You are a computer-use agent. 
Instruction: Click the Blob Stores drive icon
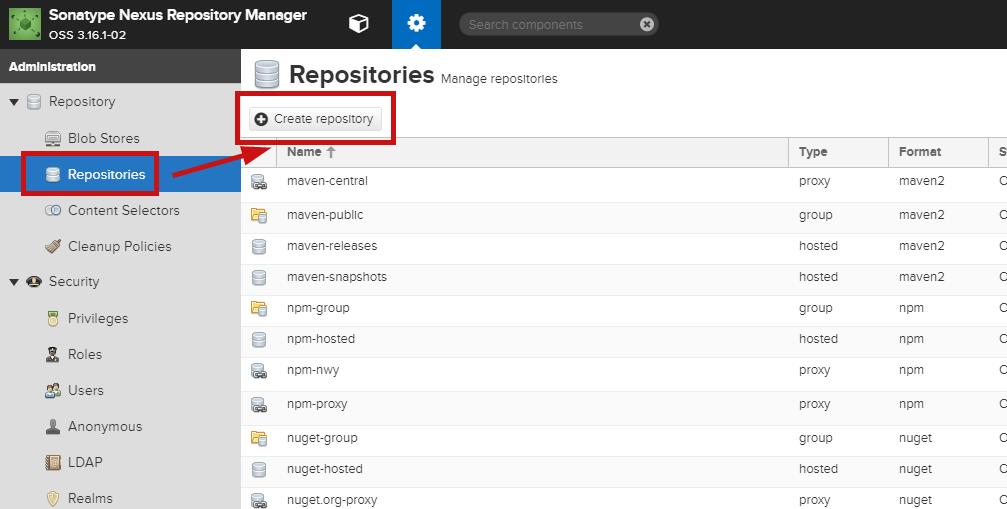click(53, 138)
